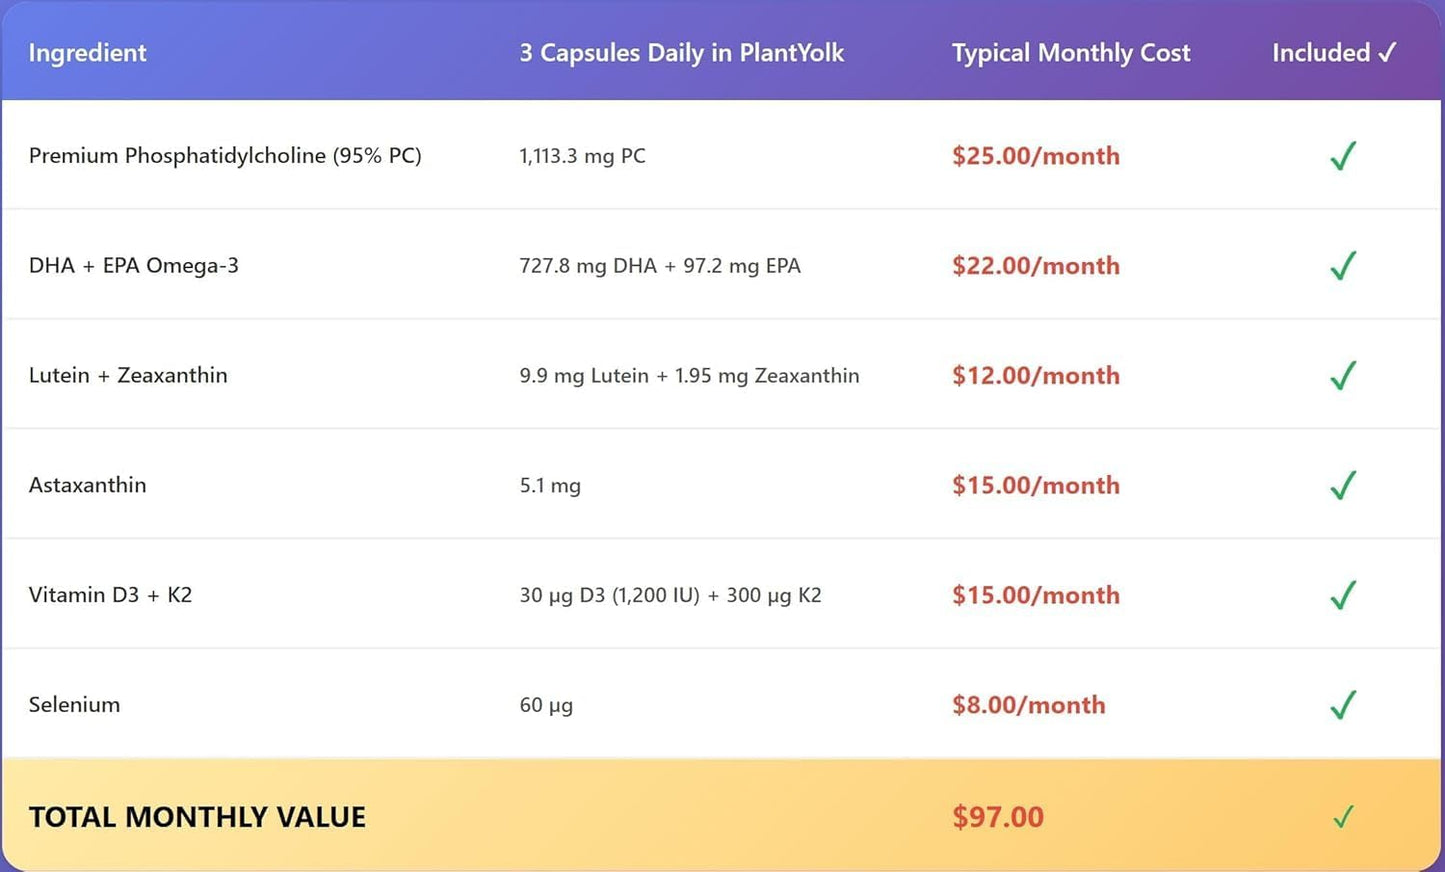Image resolution: width=1445 pixels, height=872 pixels.
Task: Click the Lutein + Zeaxanthin included checkmark
Action: [x=1343, y=376]
